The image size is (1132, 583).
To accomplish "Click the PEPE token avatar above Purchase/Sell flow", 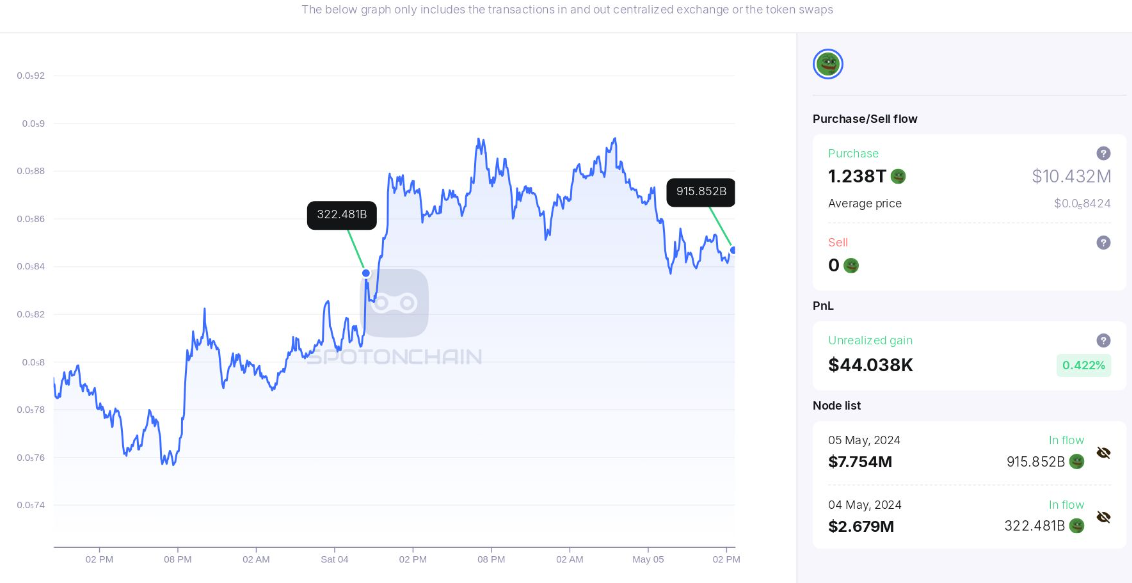I will [x=828, y=64].
